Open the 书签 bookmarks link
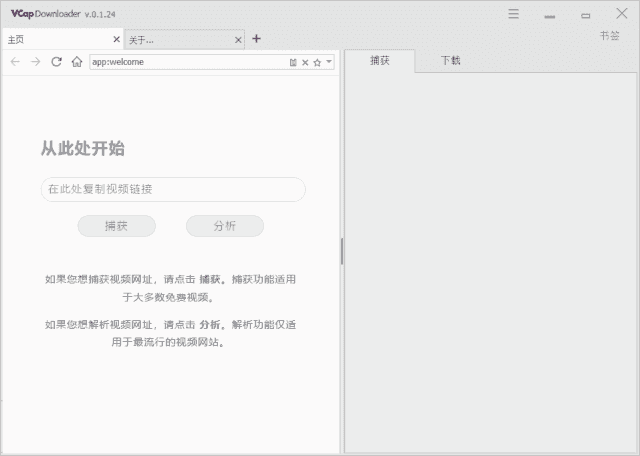Viewport: 640px width, 456px height. [x=609, y=35]
